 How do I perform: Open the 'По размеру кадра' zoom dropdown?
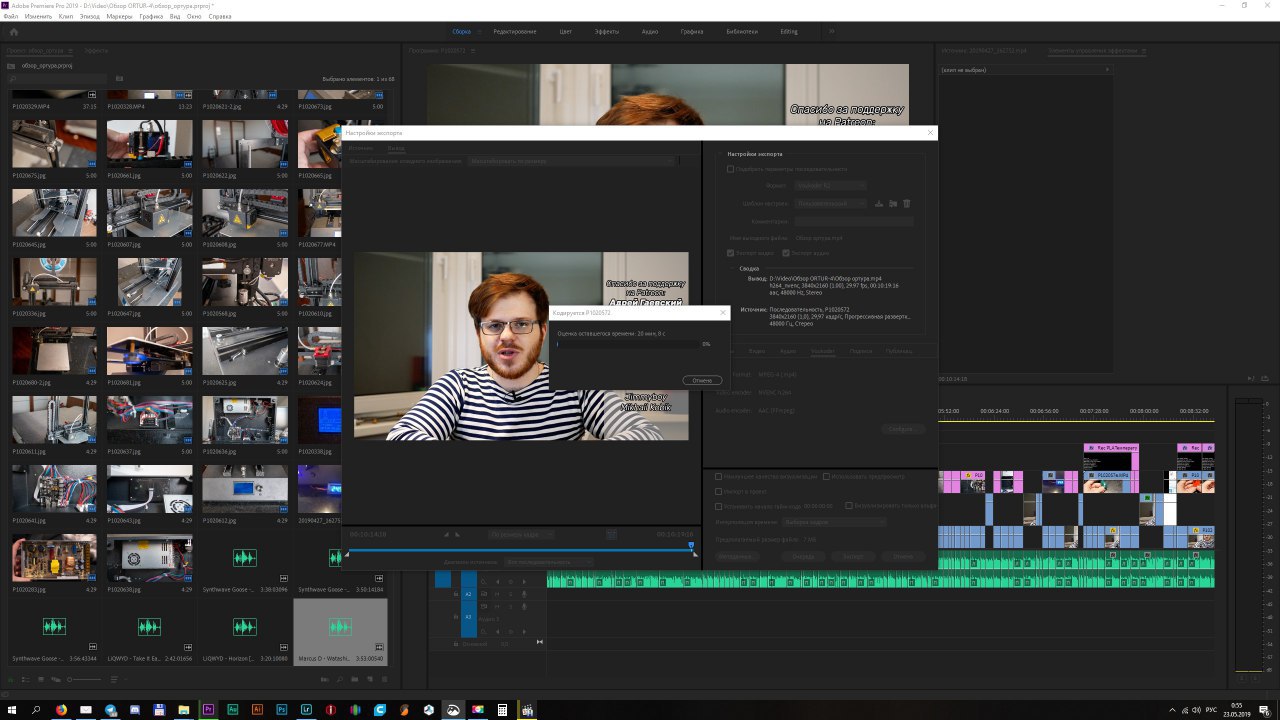pyautogui.click(x=522, y=535)
